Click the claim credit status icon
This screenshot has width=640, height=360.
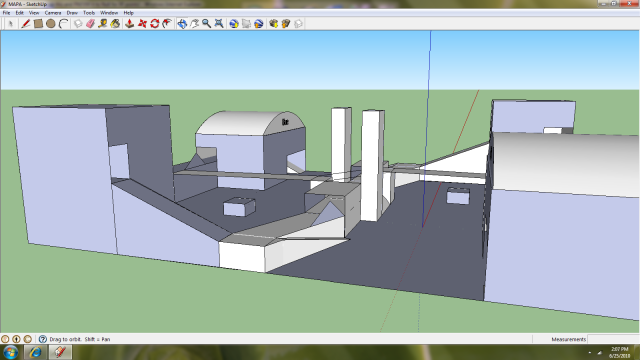[16, 339]
